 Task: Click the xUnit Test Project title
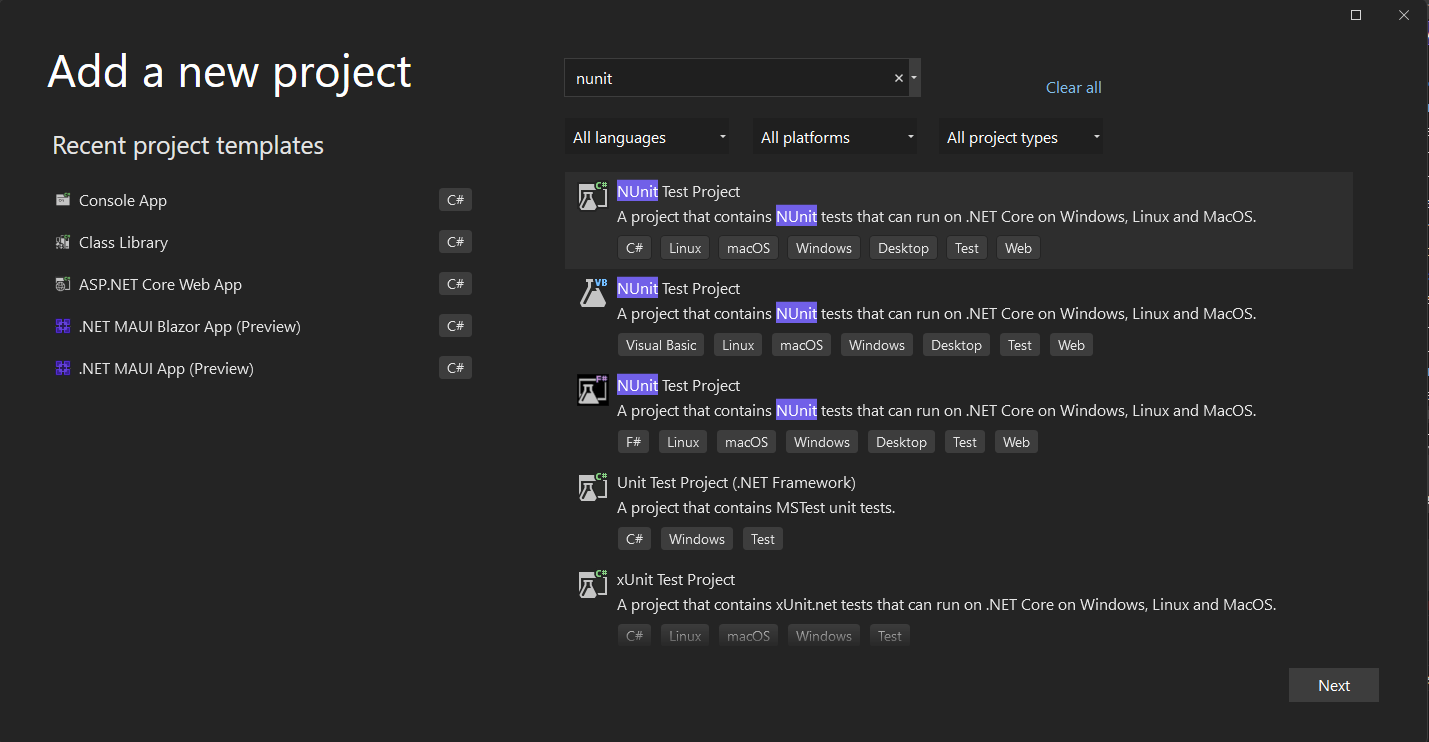676,579
